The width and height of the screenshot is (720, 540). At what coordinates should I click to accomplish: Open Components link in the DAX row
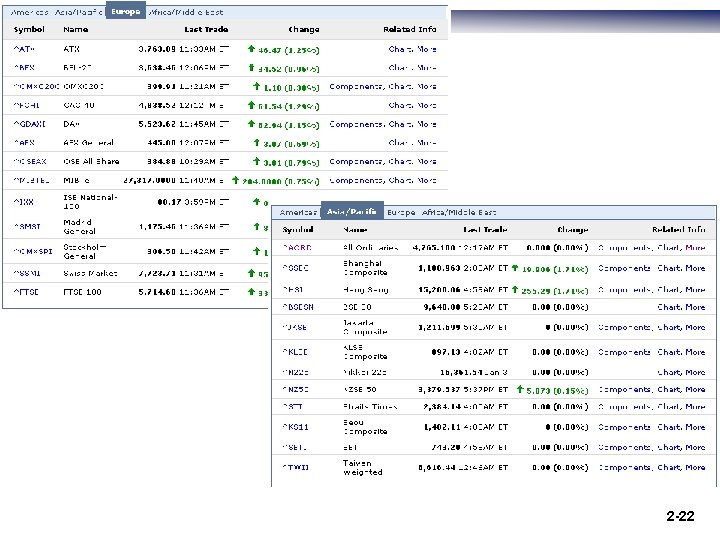(356, 124)
